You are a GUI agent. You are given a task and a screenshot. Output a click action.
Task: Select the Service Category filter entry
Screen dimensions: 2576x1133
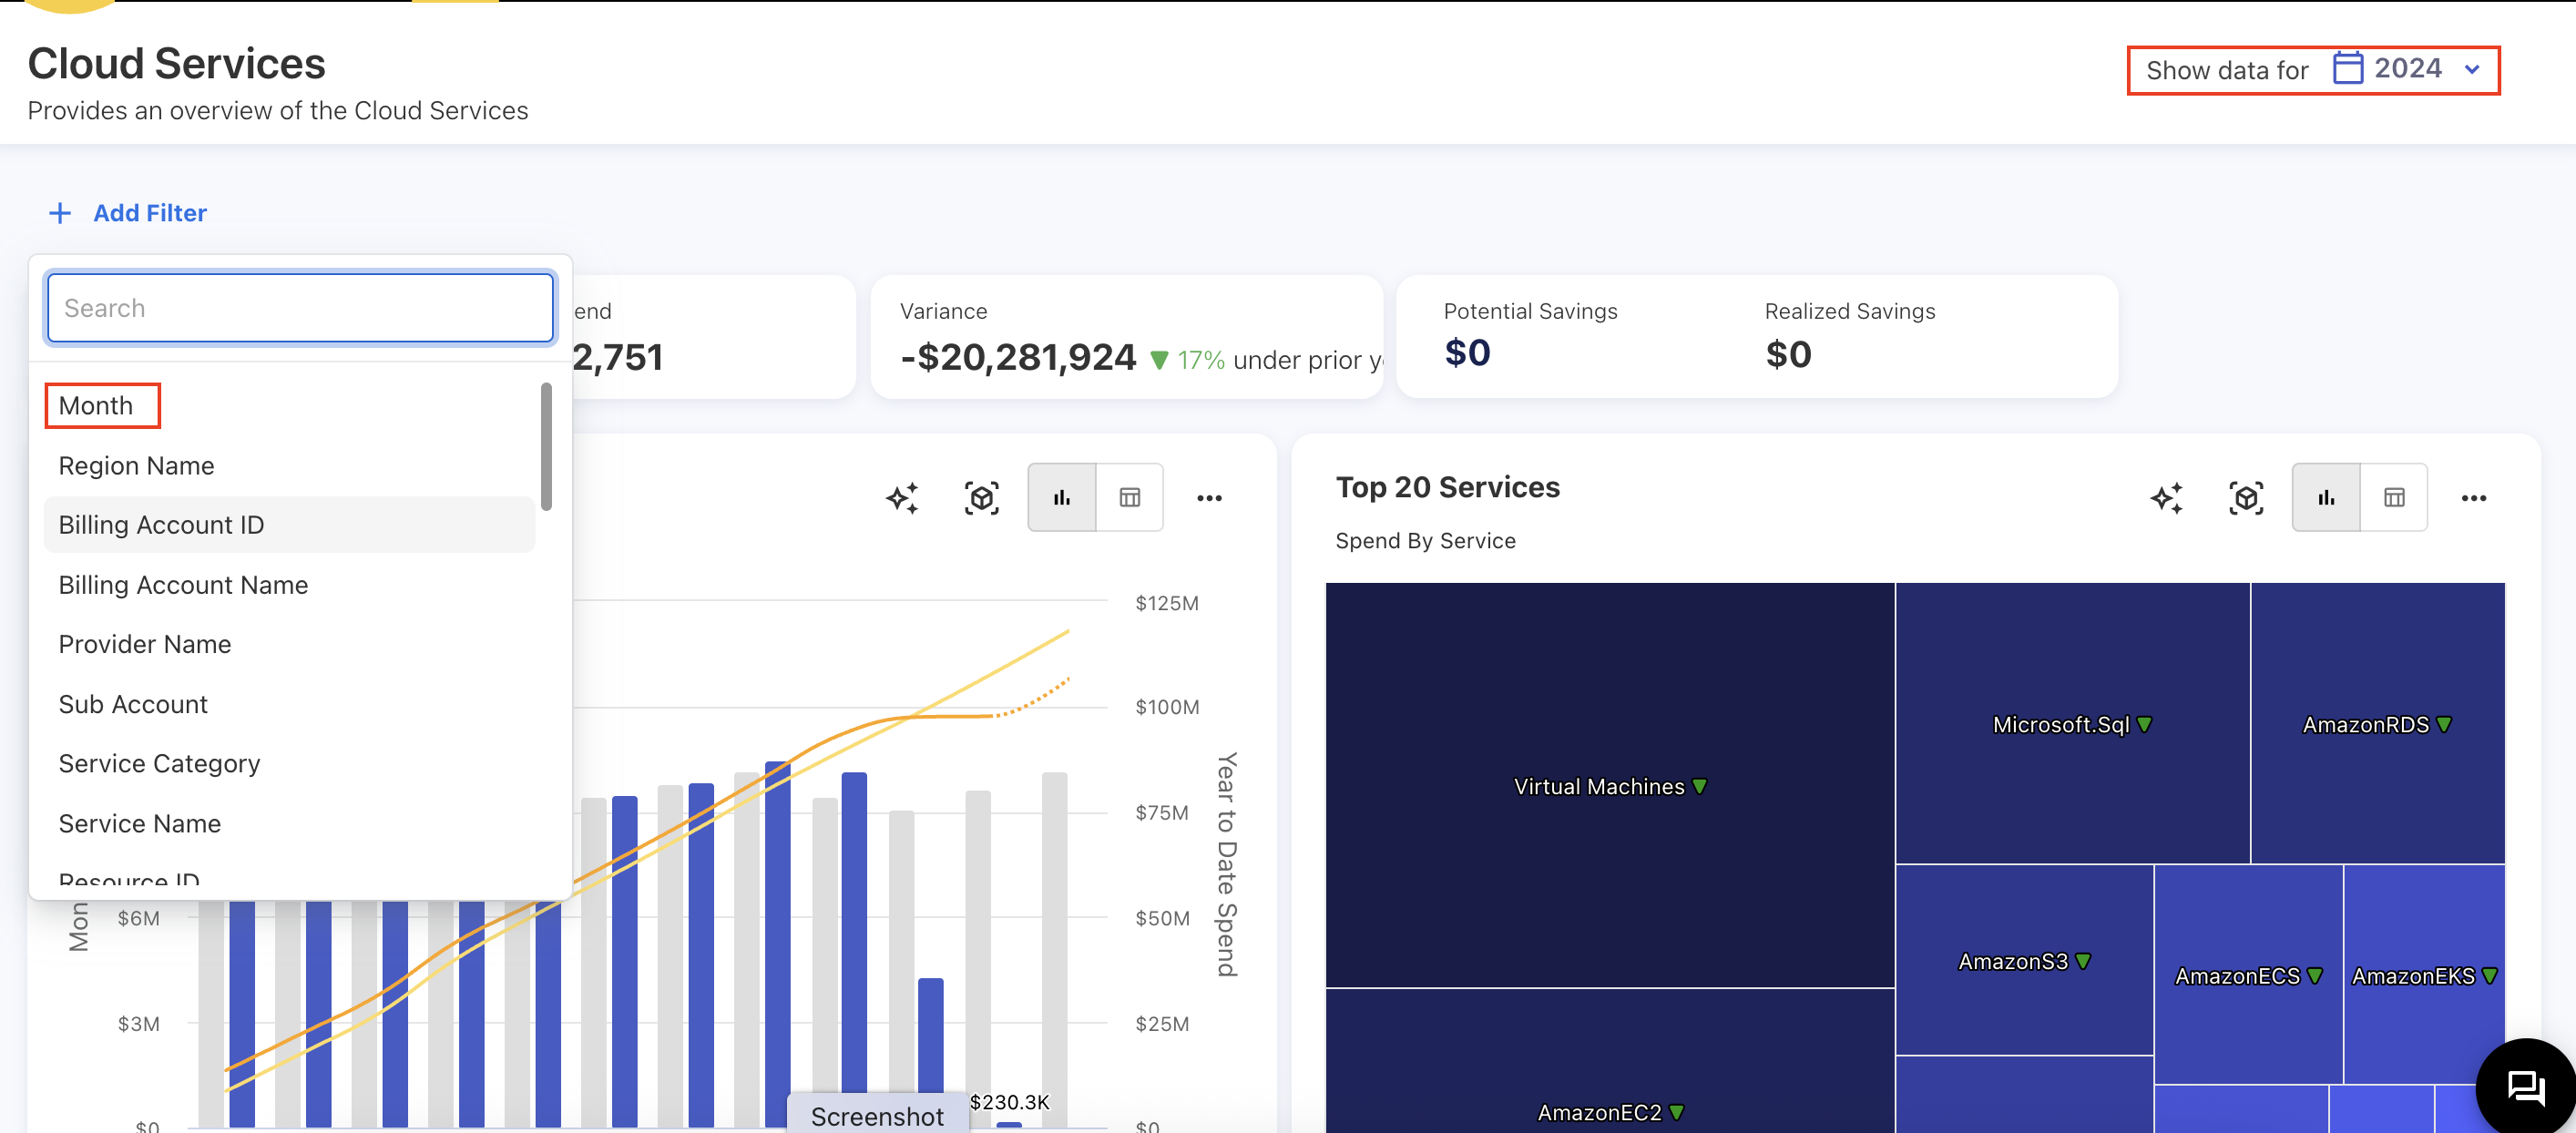159,763
